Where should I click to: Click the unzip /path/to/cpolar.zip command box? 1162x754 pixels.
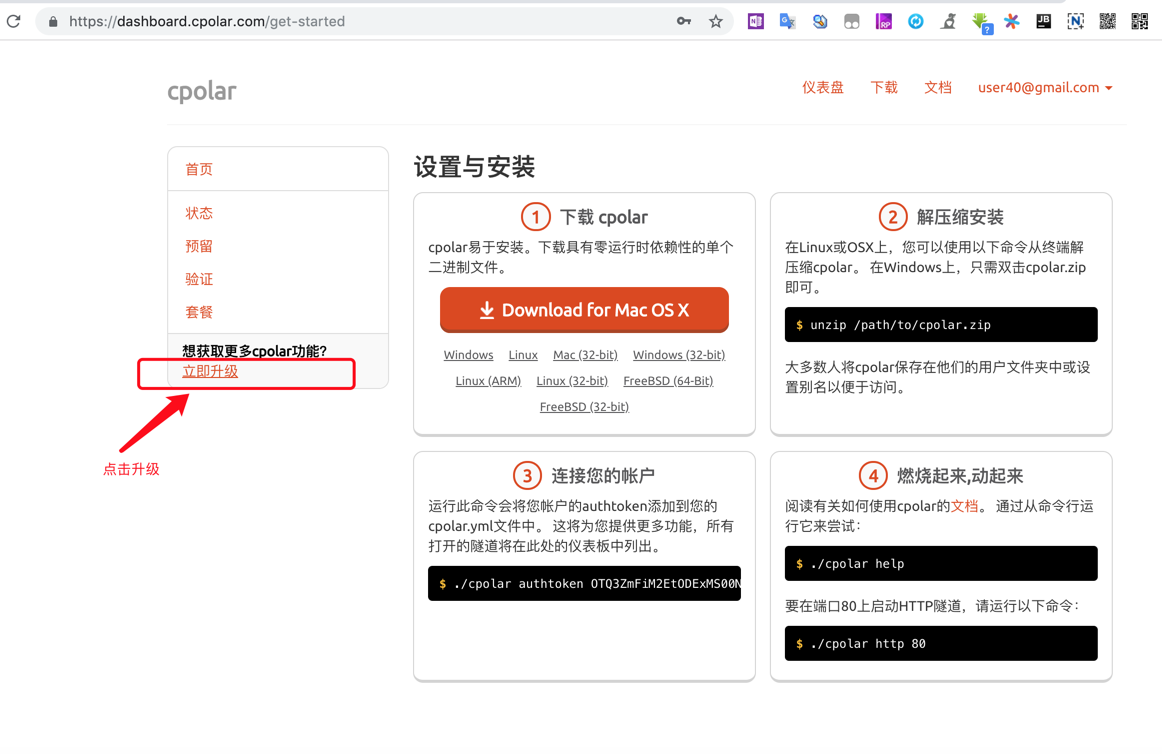pyautogui.click(x=941, y=325)
